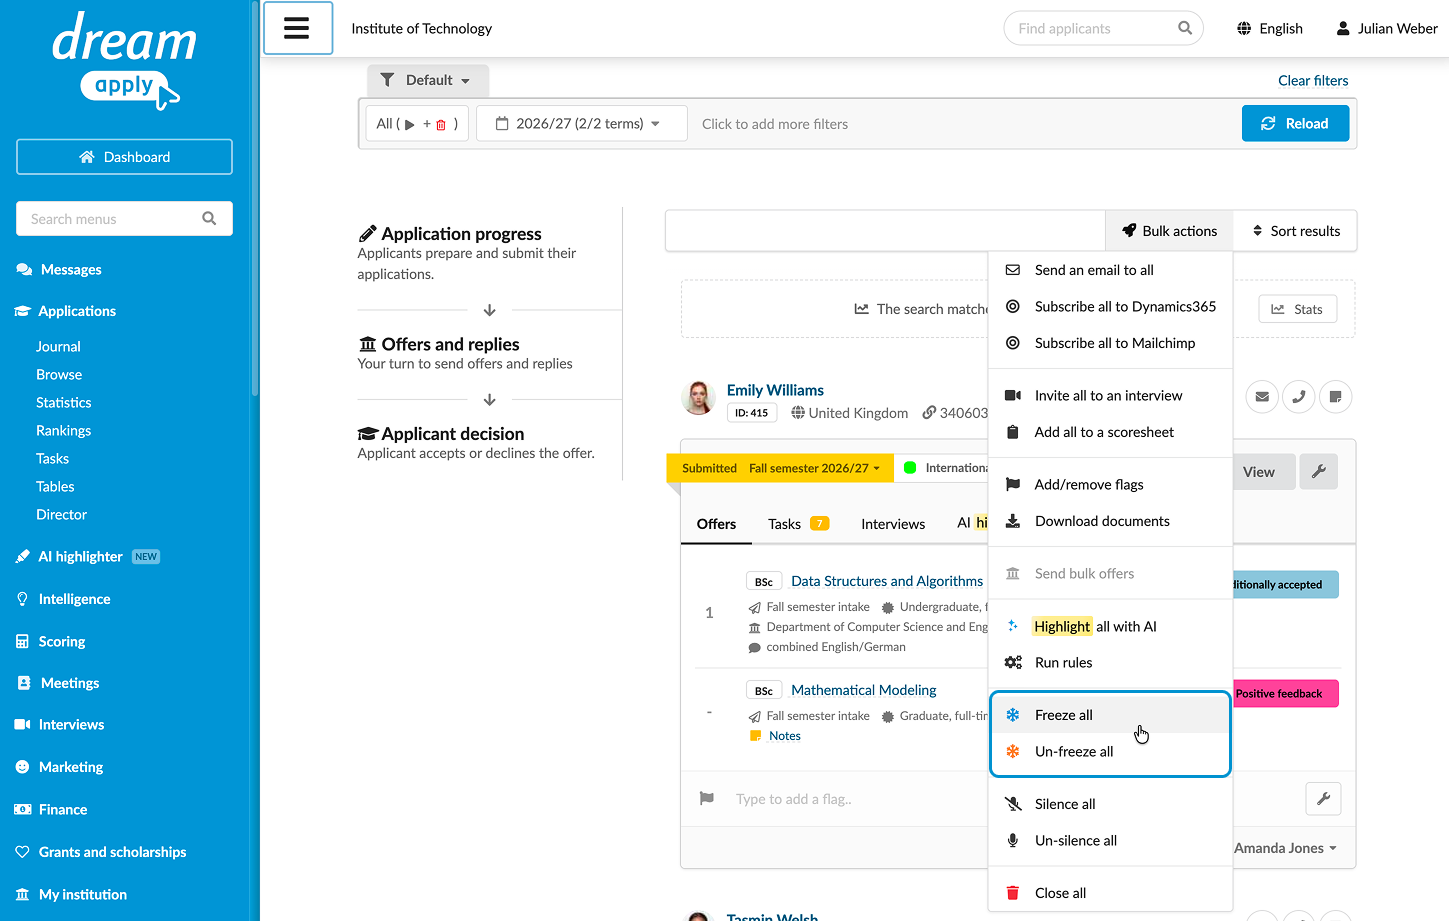Open the 2026/27 terms dropdown
This screenshot has height=921, width=1449.
tap(582, 124)
